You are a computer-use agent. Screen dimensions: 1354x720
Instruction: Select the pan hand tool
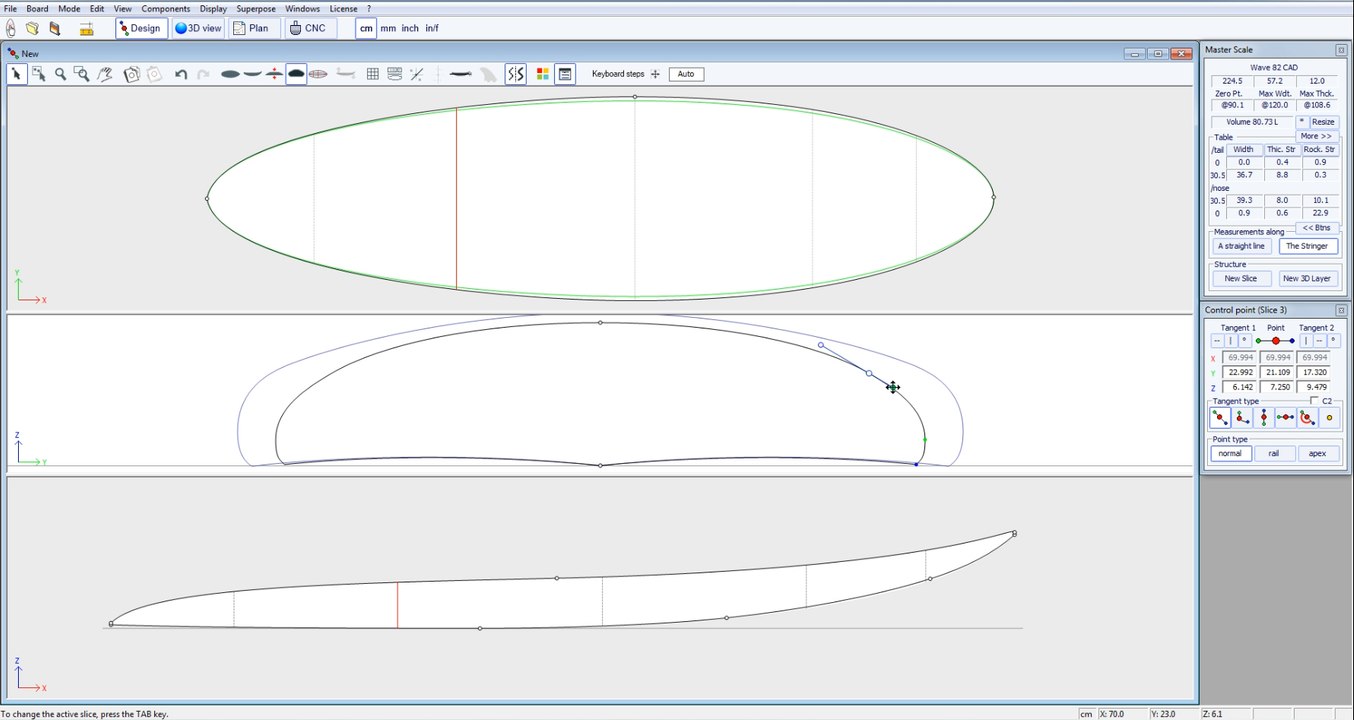[x=104, y=74]
